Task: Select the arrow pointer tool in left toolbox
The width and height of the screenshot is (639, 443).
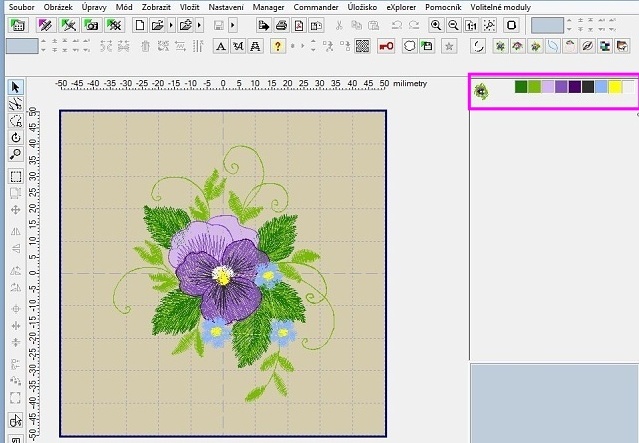Action: click(x=16, y=88)
